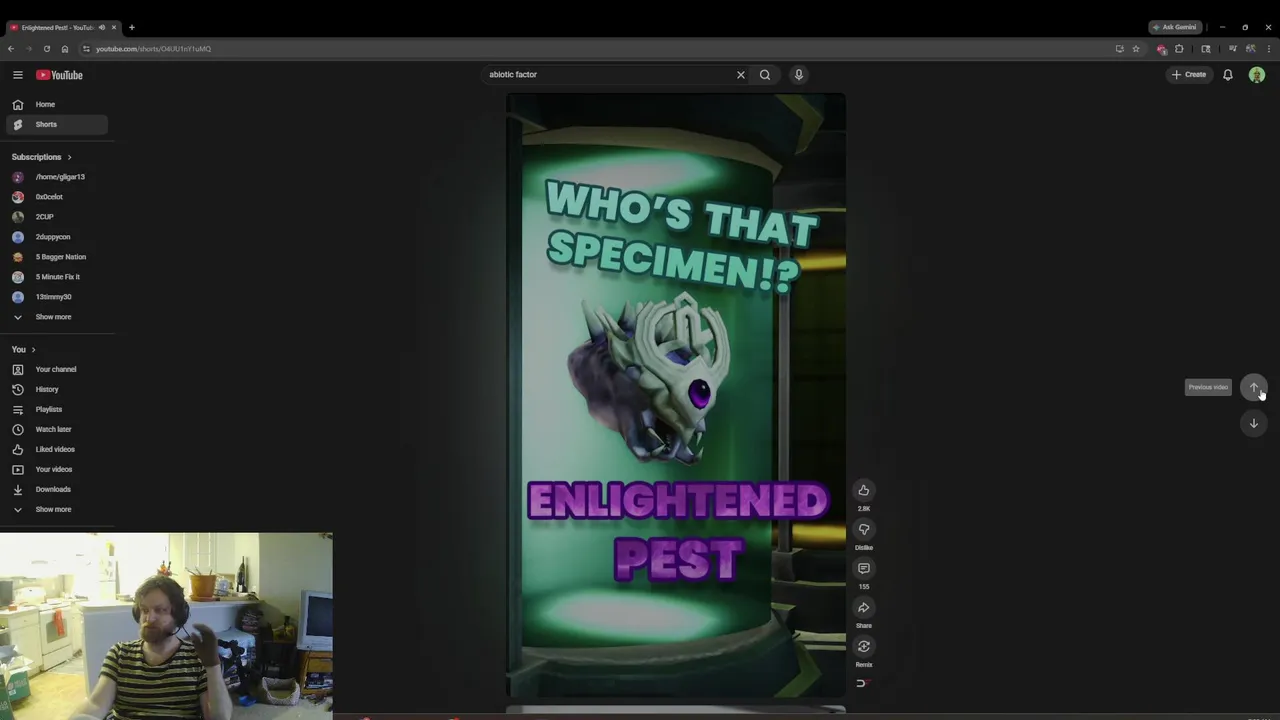The width and height of the screenshot is (1280, 720).
Task: Close the Enlightened Pest tab
Action: point(114,27)
